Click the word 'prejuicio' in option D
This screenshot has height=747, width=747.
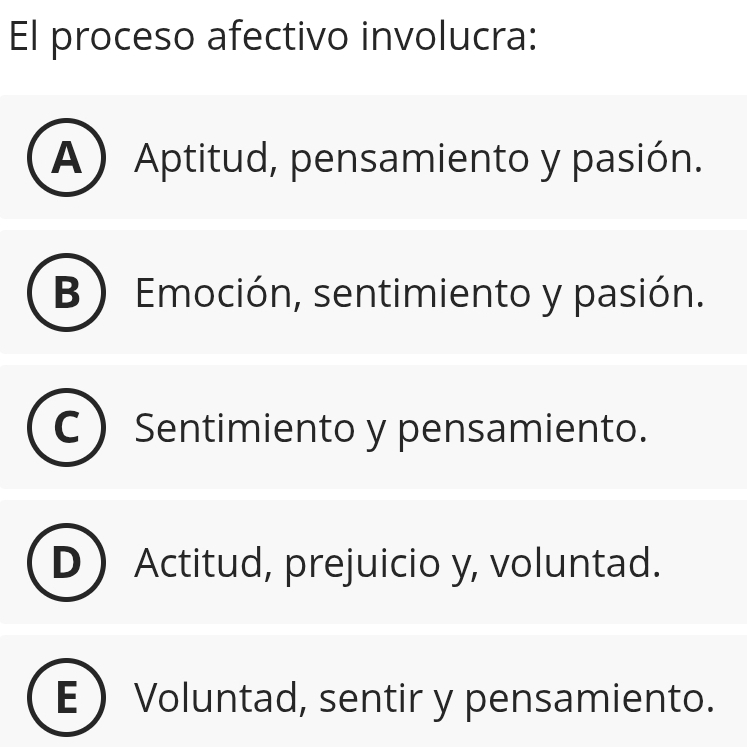click(362, 564)
